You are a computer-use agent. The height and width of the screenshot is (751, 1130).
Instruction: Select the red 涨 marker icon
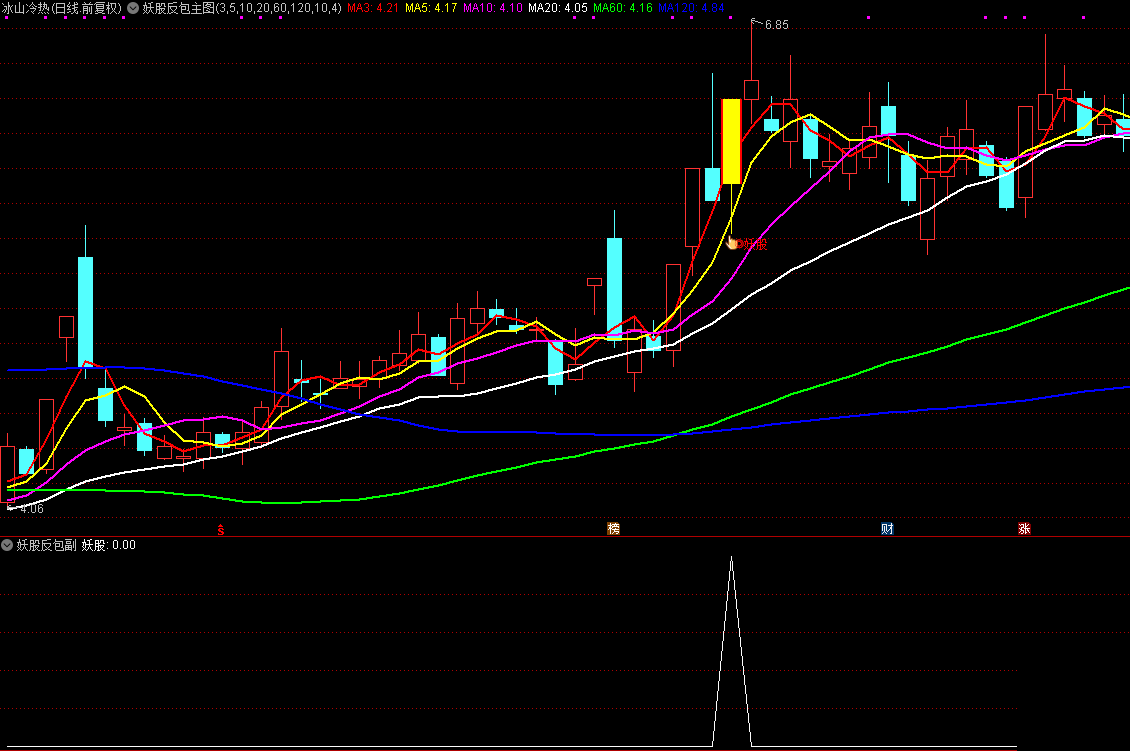1024,529
